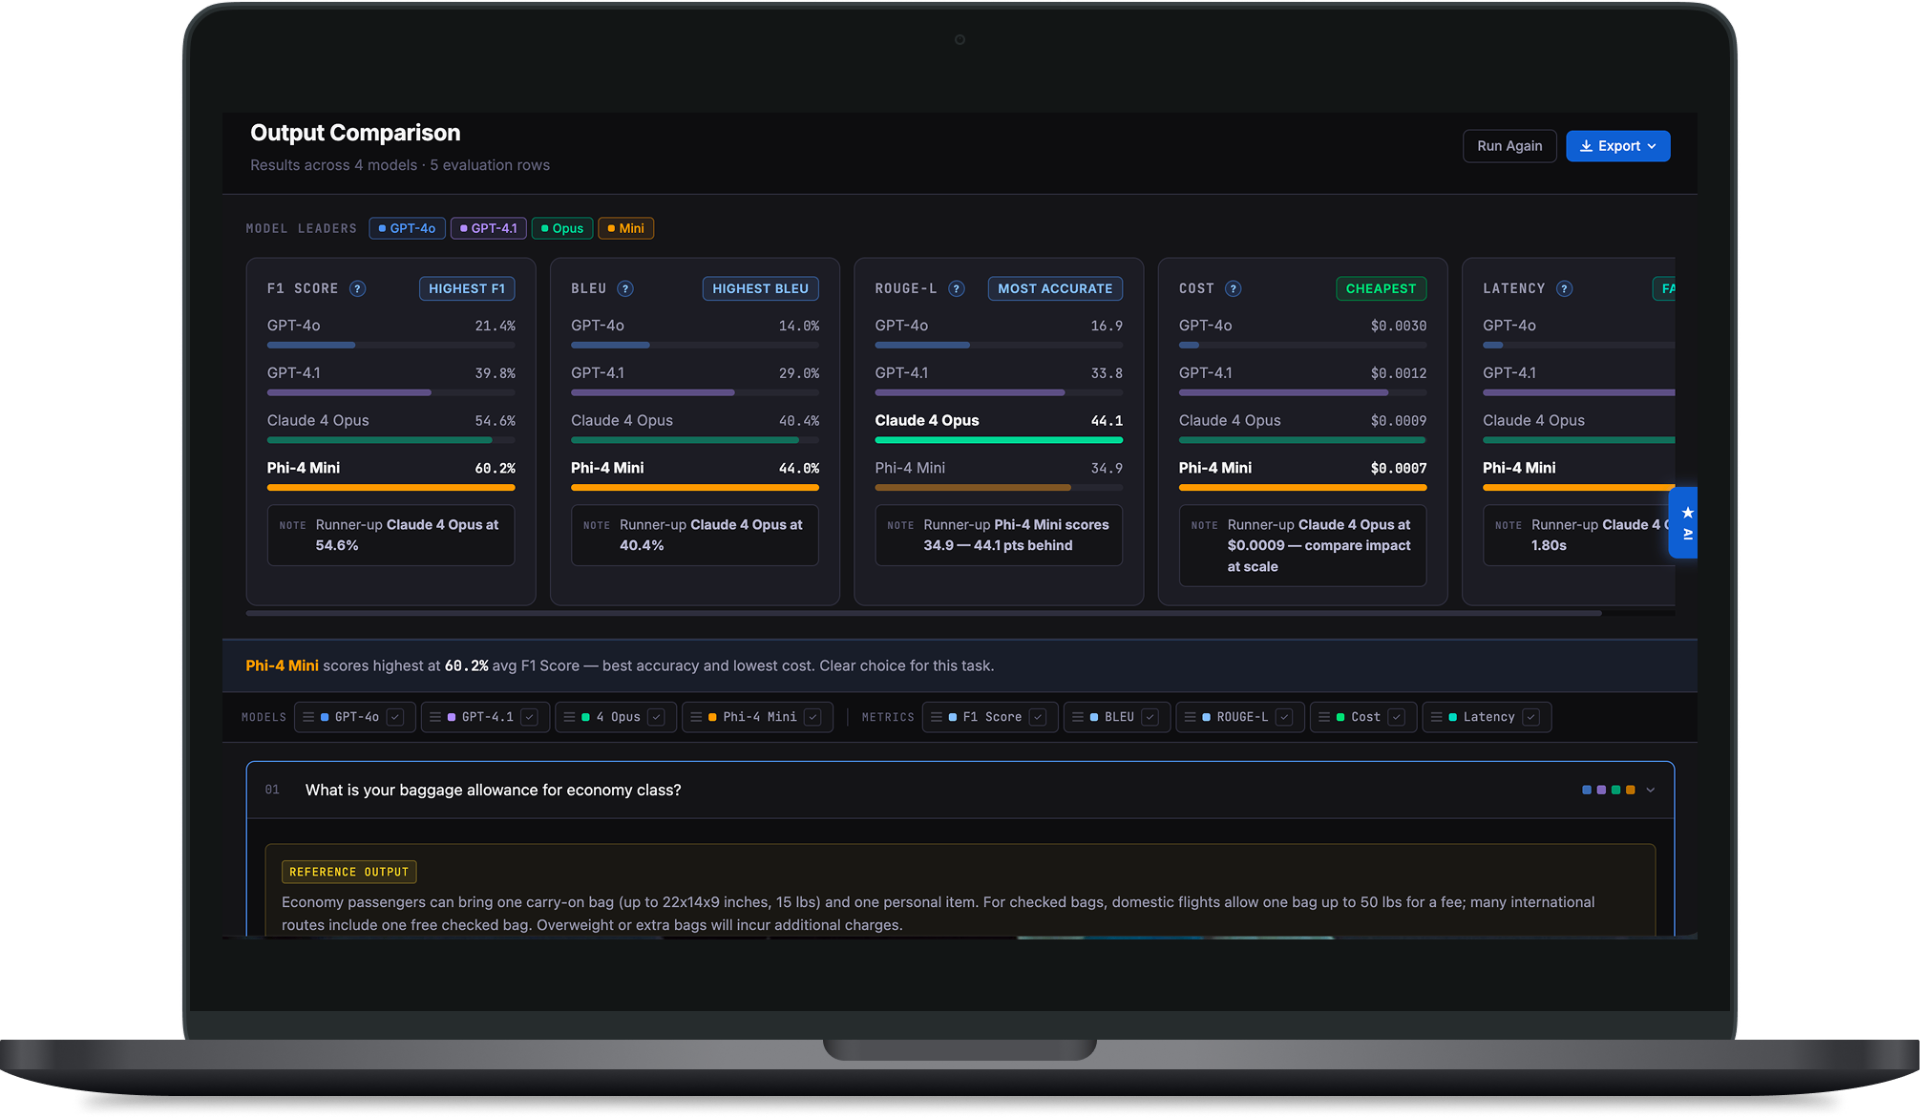Disable the Latency metric checkbox

click(x=1531, y=717)
